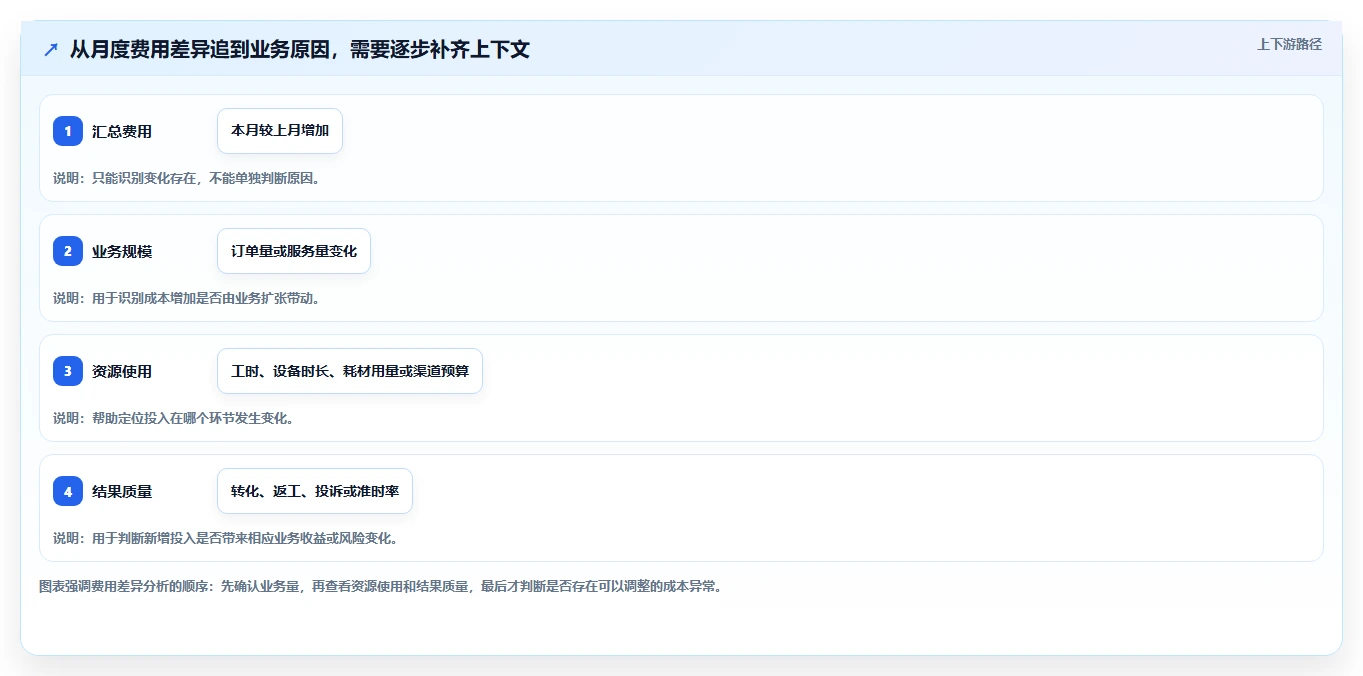Click the 本月较上月增加 chip
This screenshot has height=676, width=1363.
pyautogui.click(x=280, y=131)
